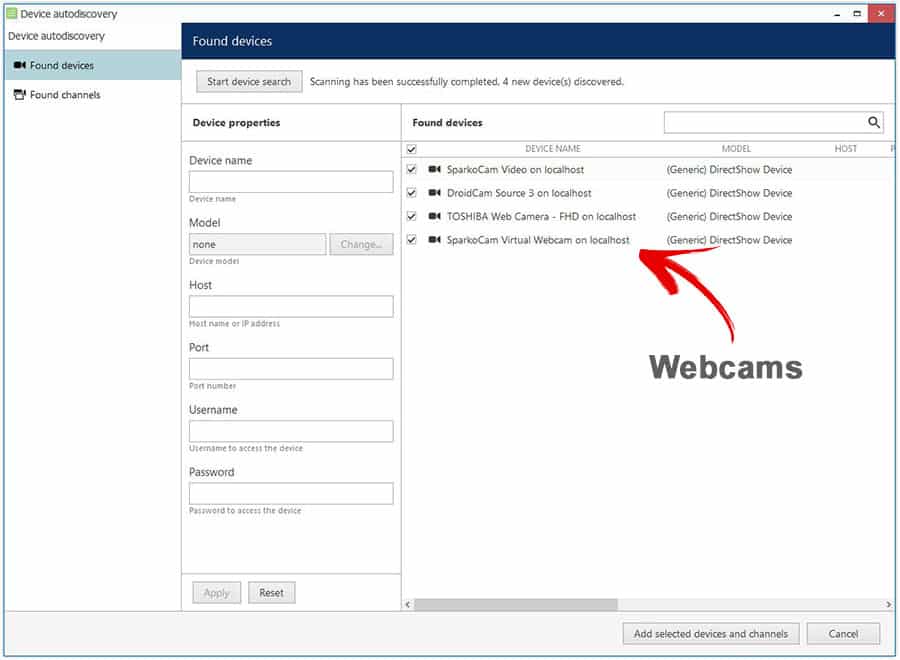
Task: Click the Device autodiscovery app icon in title bar
Action: coord(11,14)
